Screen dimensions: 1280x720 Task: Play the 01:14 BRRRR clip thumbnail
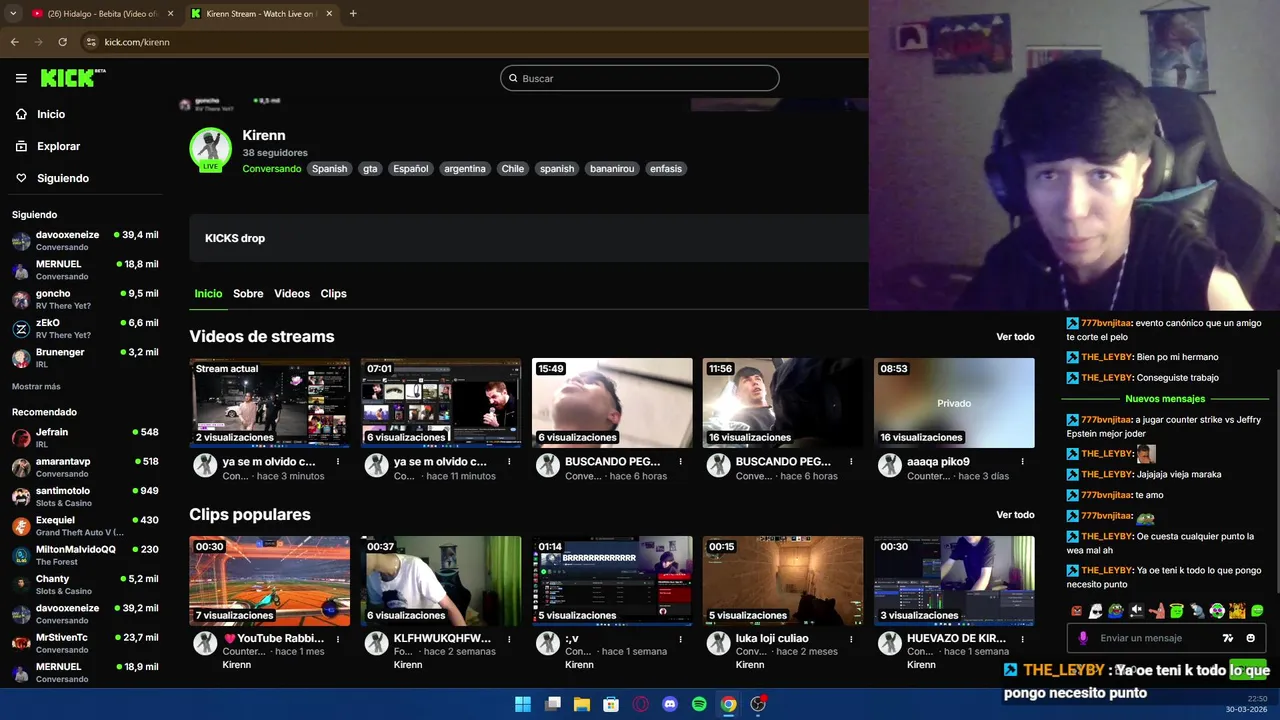612,581
